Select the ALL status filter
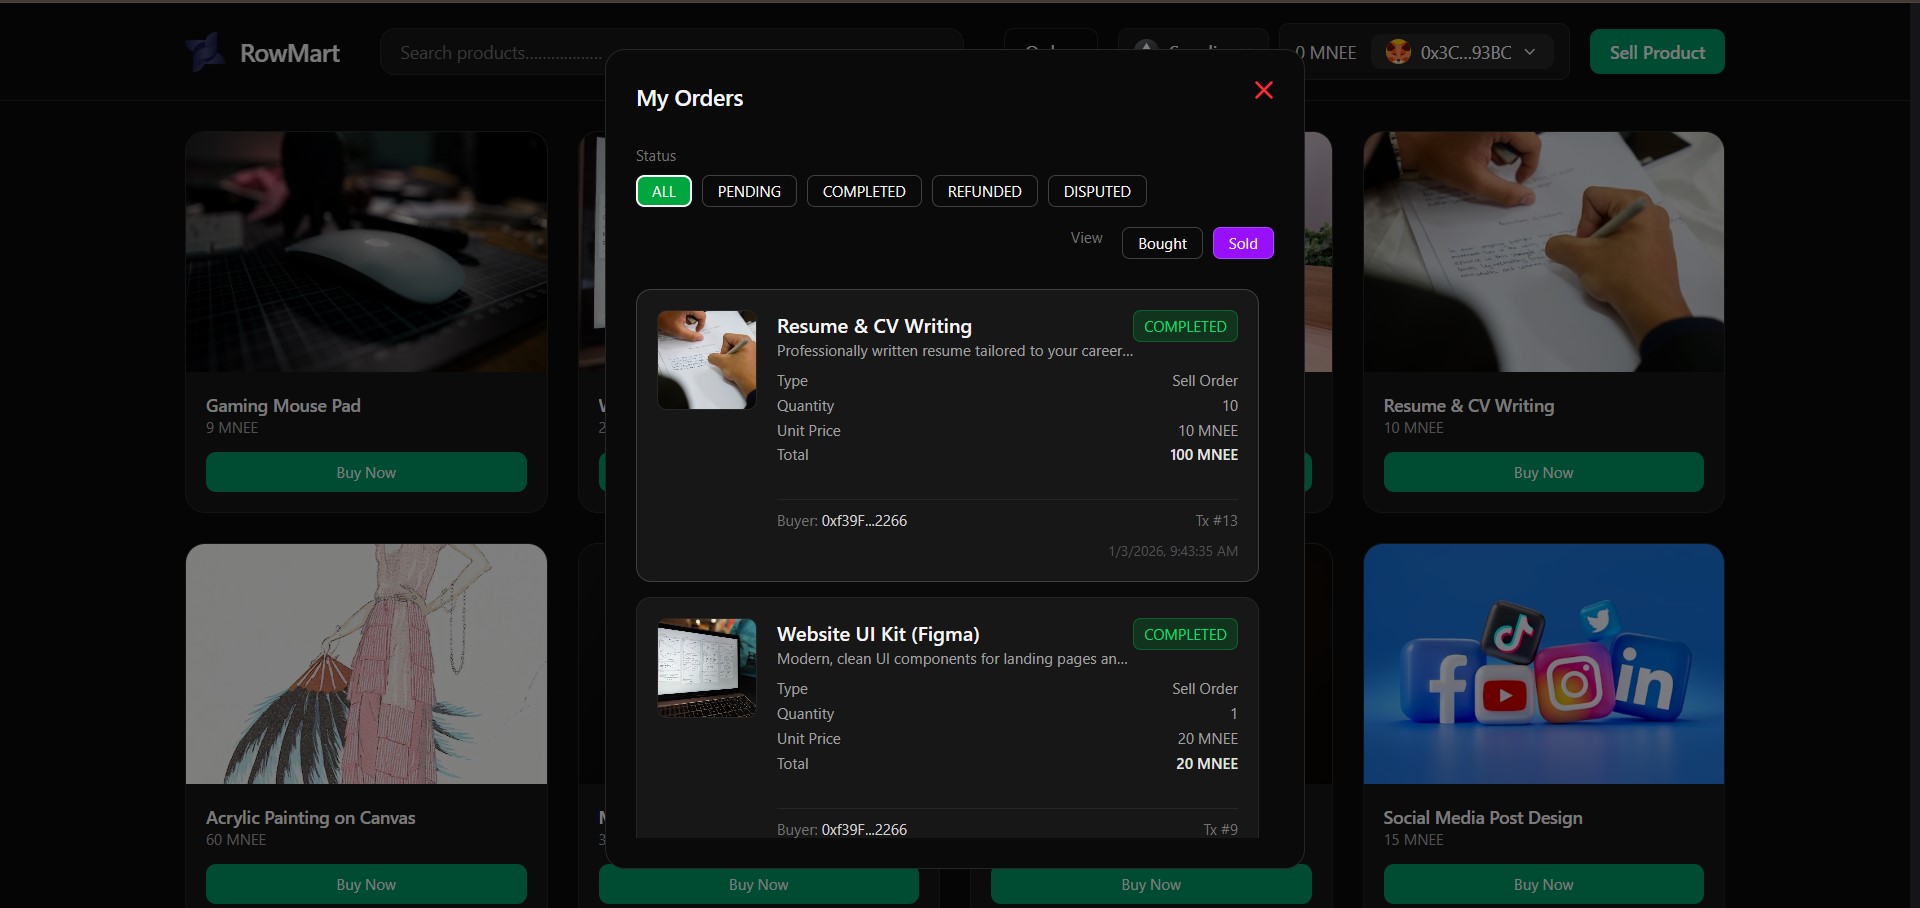1920x908 pixels. [x=664, y=191]
